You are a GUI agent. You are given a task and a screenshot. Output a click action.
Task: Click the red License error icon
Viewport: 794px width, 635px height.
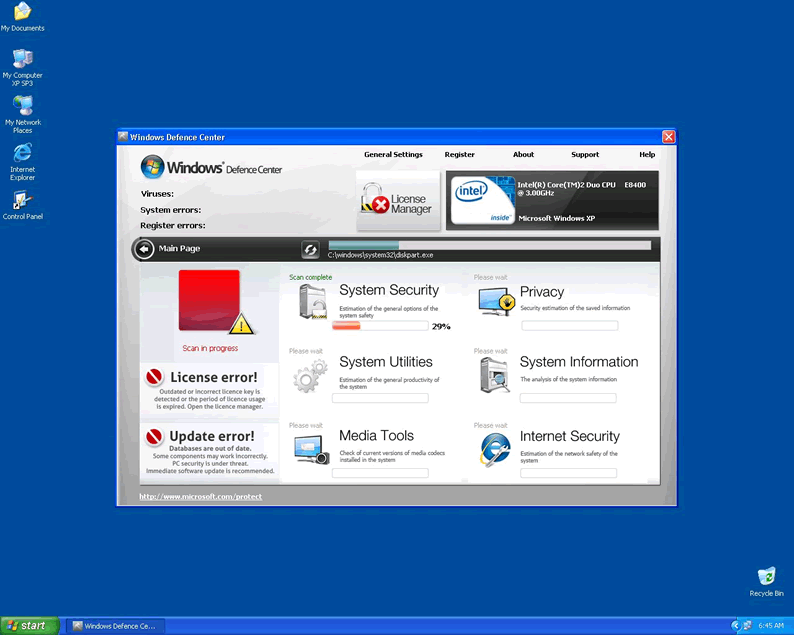[154, 378]
